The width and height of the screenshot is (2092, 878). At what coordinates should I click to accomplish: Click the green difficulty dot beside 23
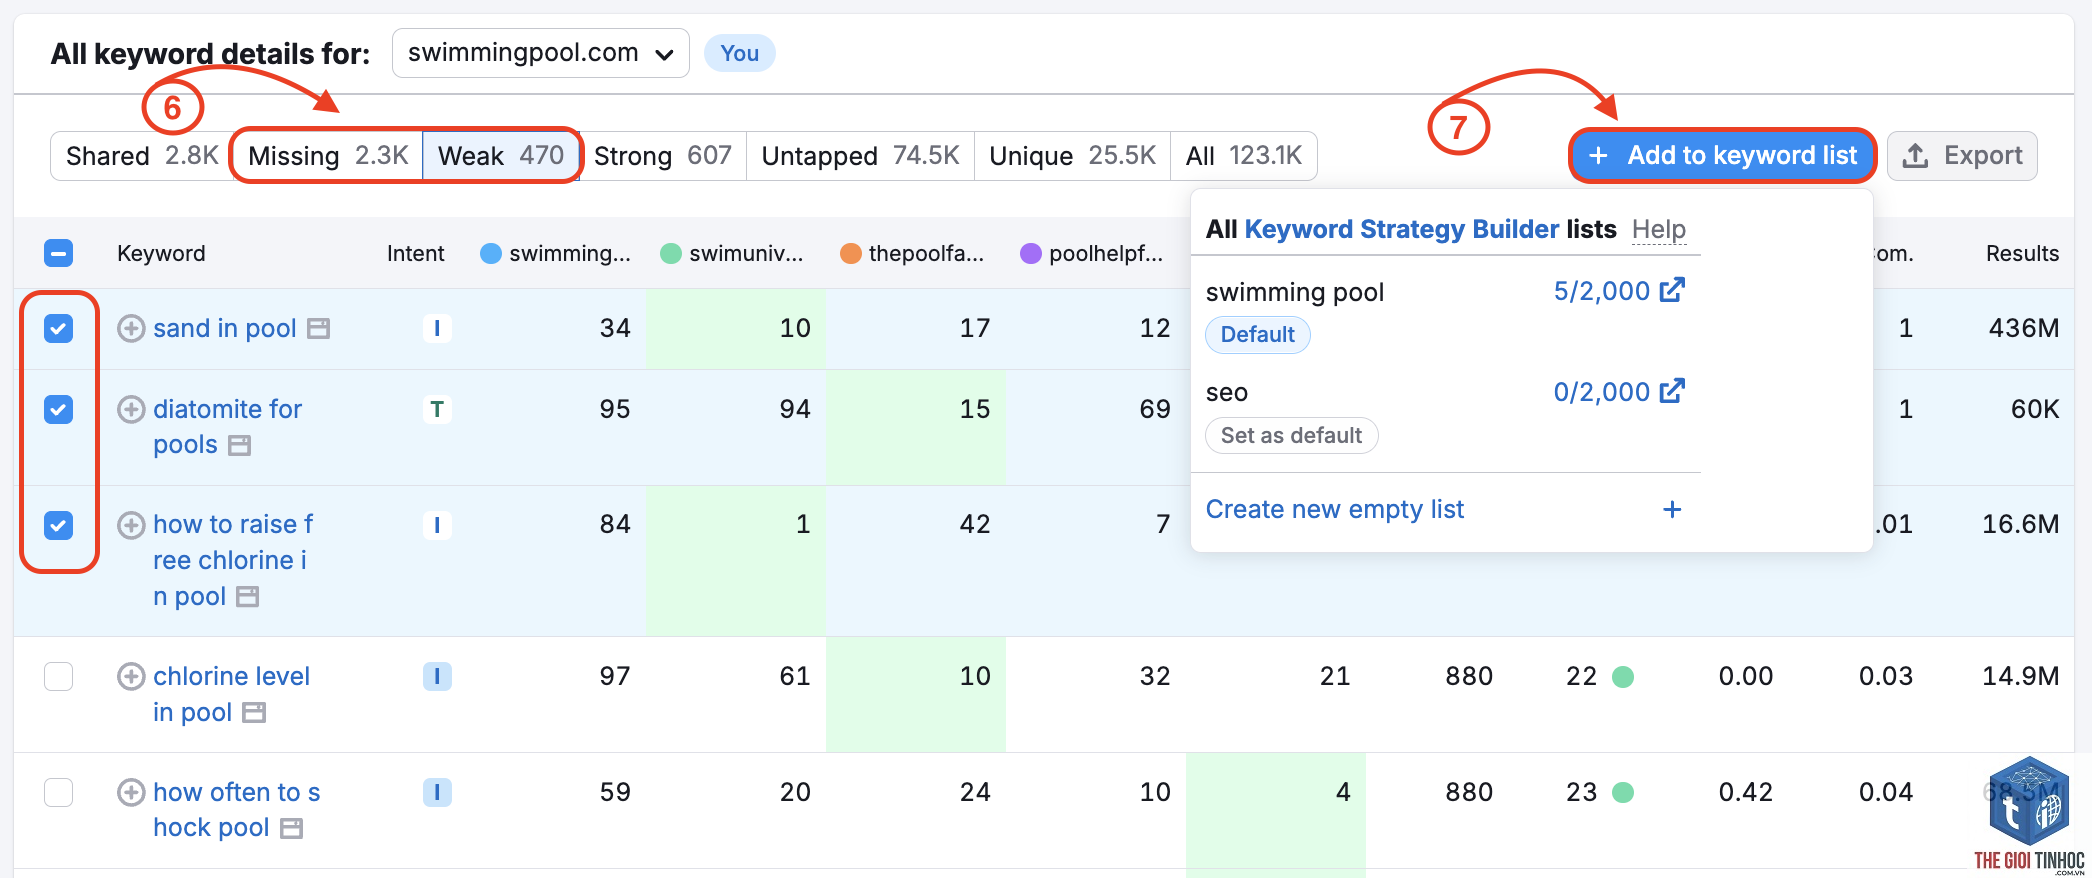coord(1623,793)
